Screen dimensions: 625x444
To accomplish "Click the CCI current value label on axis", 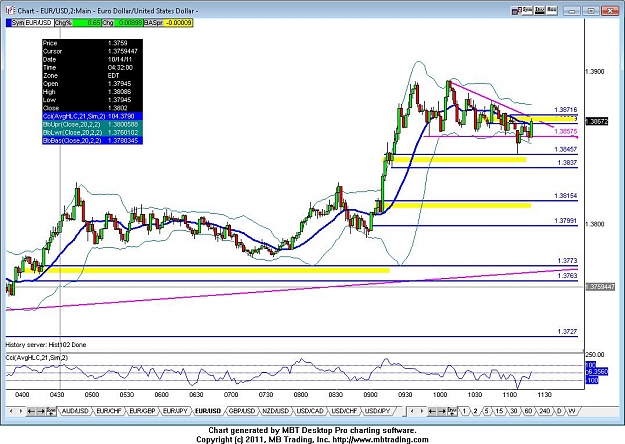I will pyautogui.click(x=597, y=372).
